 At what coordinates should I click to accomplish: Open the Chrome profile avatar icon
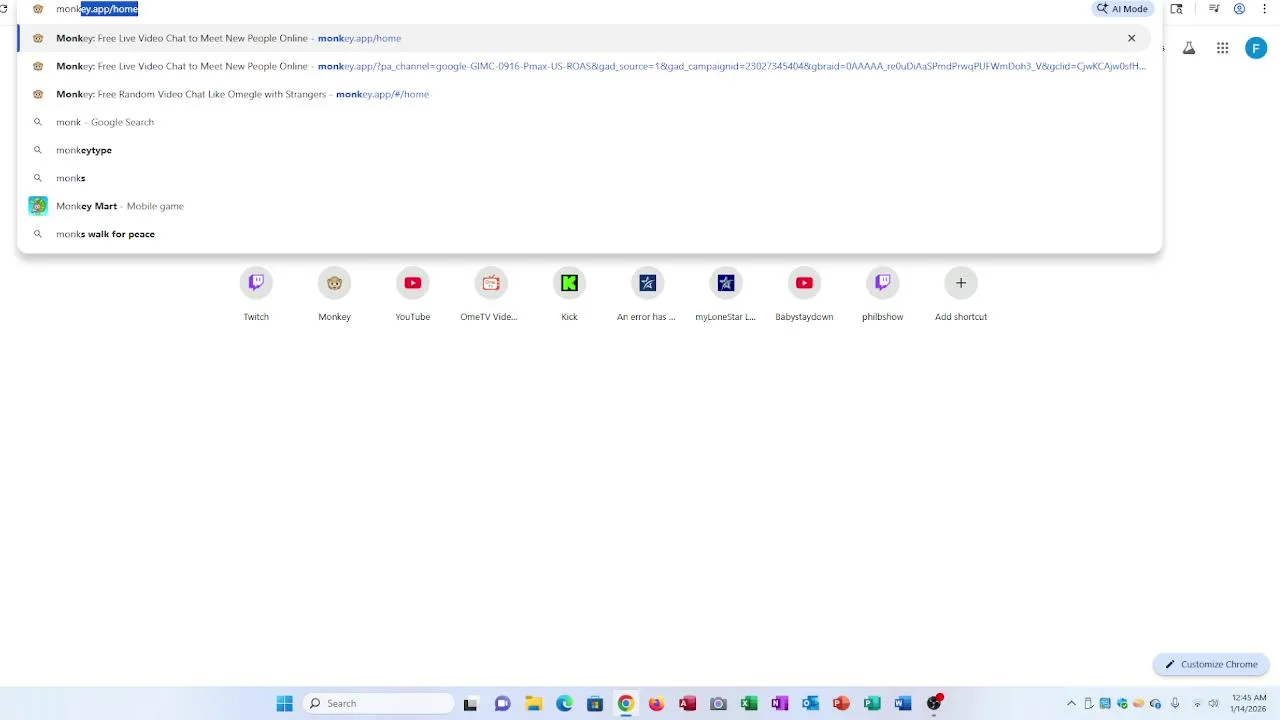[1240, 9]
